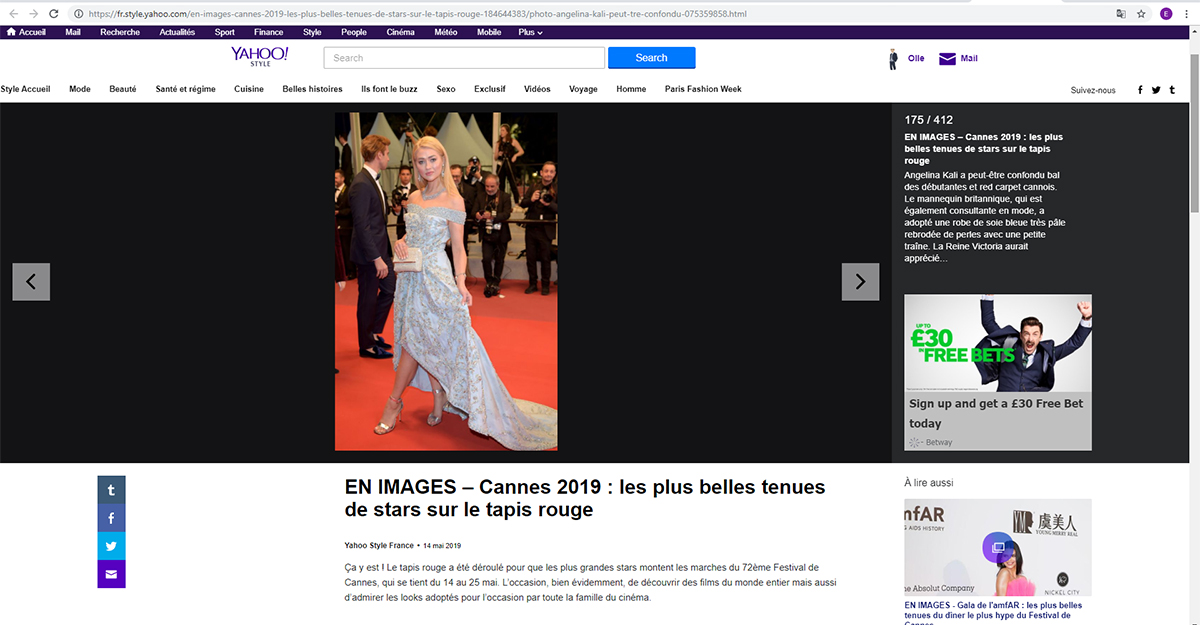Screen dimensions: 1200x625
Task: Share article via Facebook sidebar button
Action: 111,519
